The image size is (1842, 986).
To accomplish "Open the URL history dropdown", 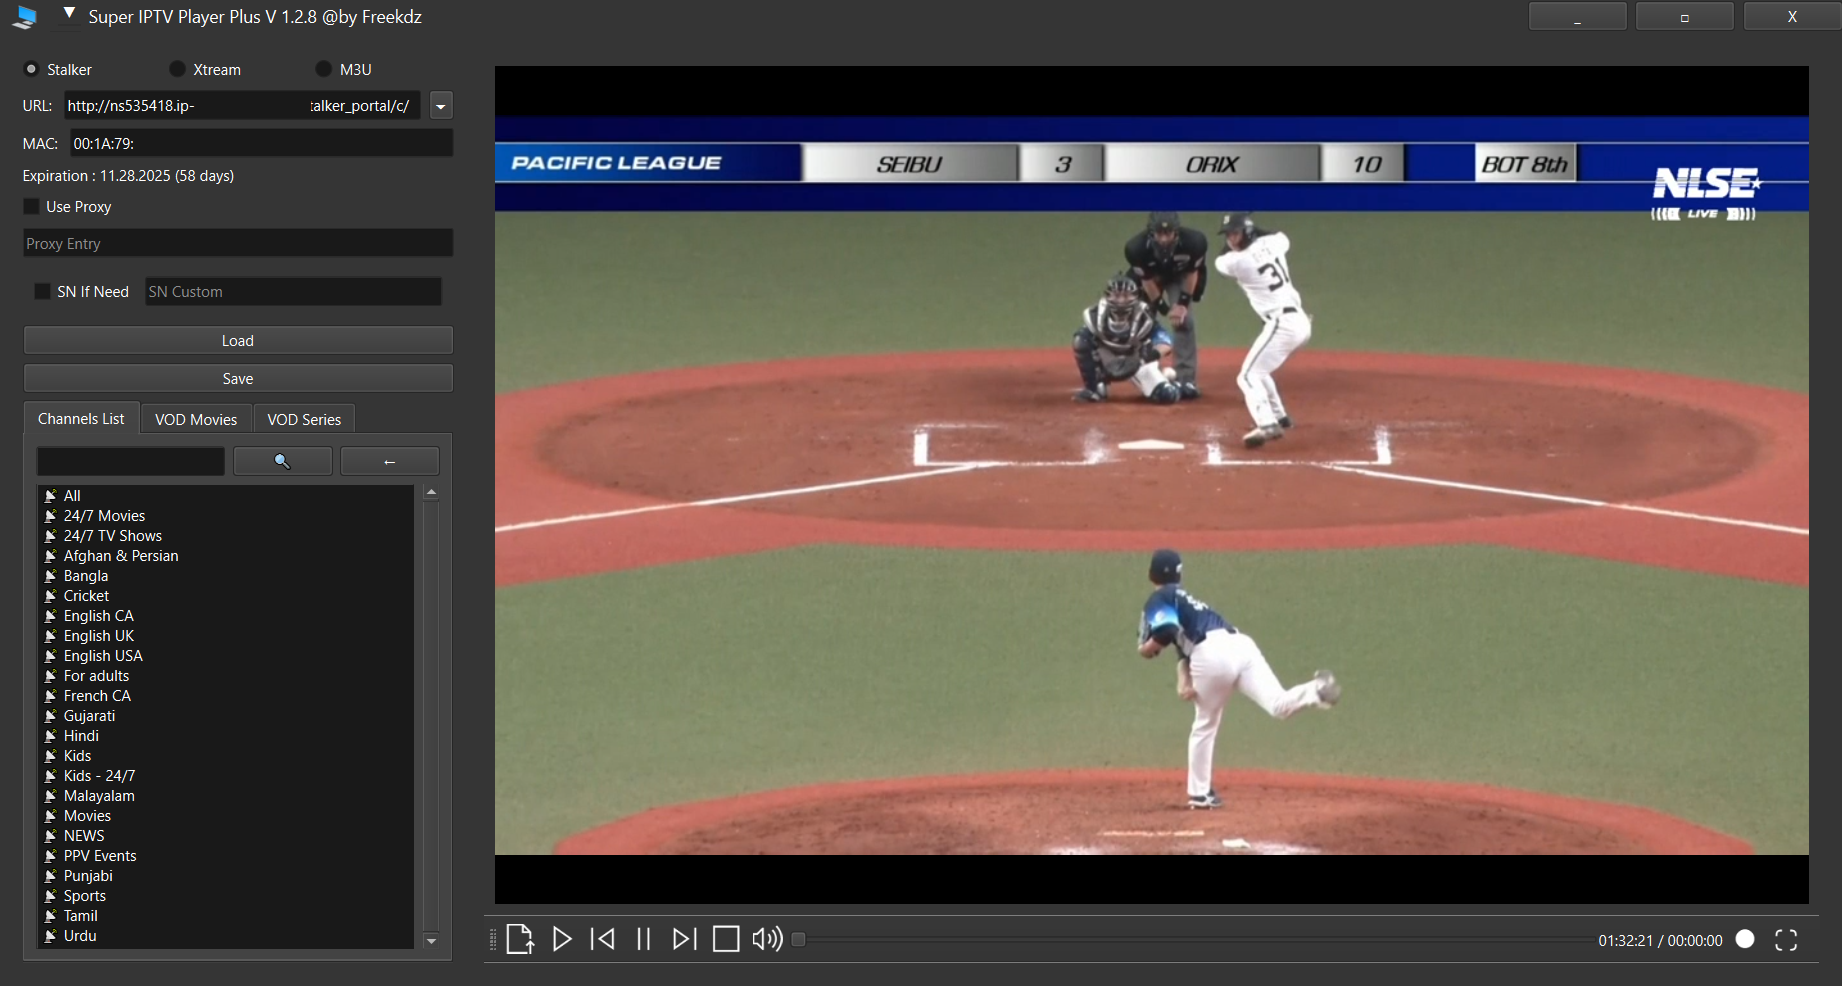I will point(441,106).
